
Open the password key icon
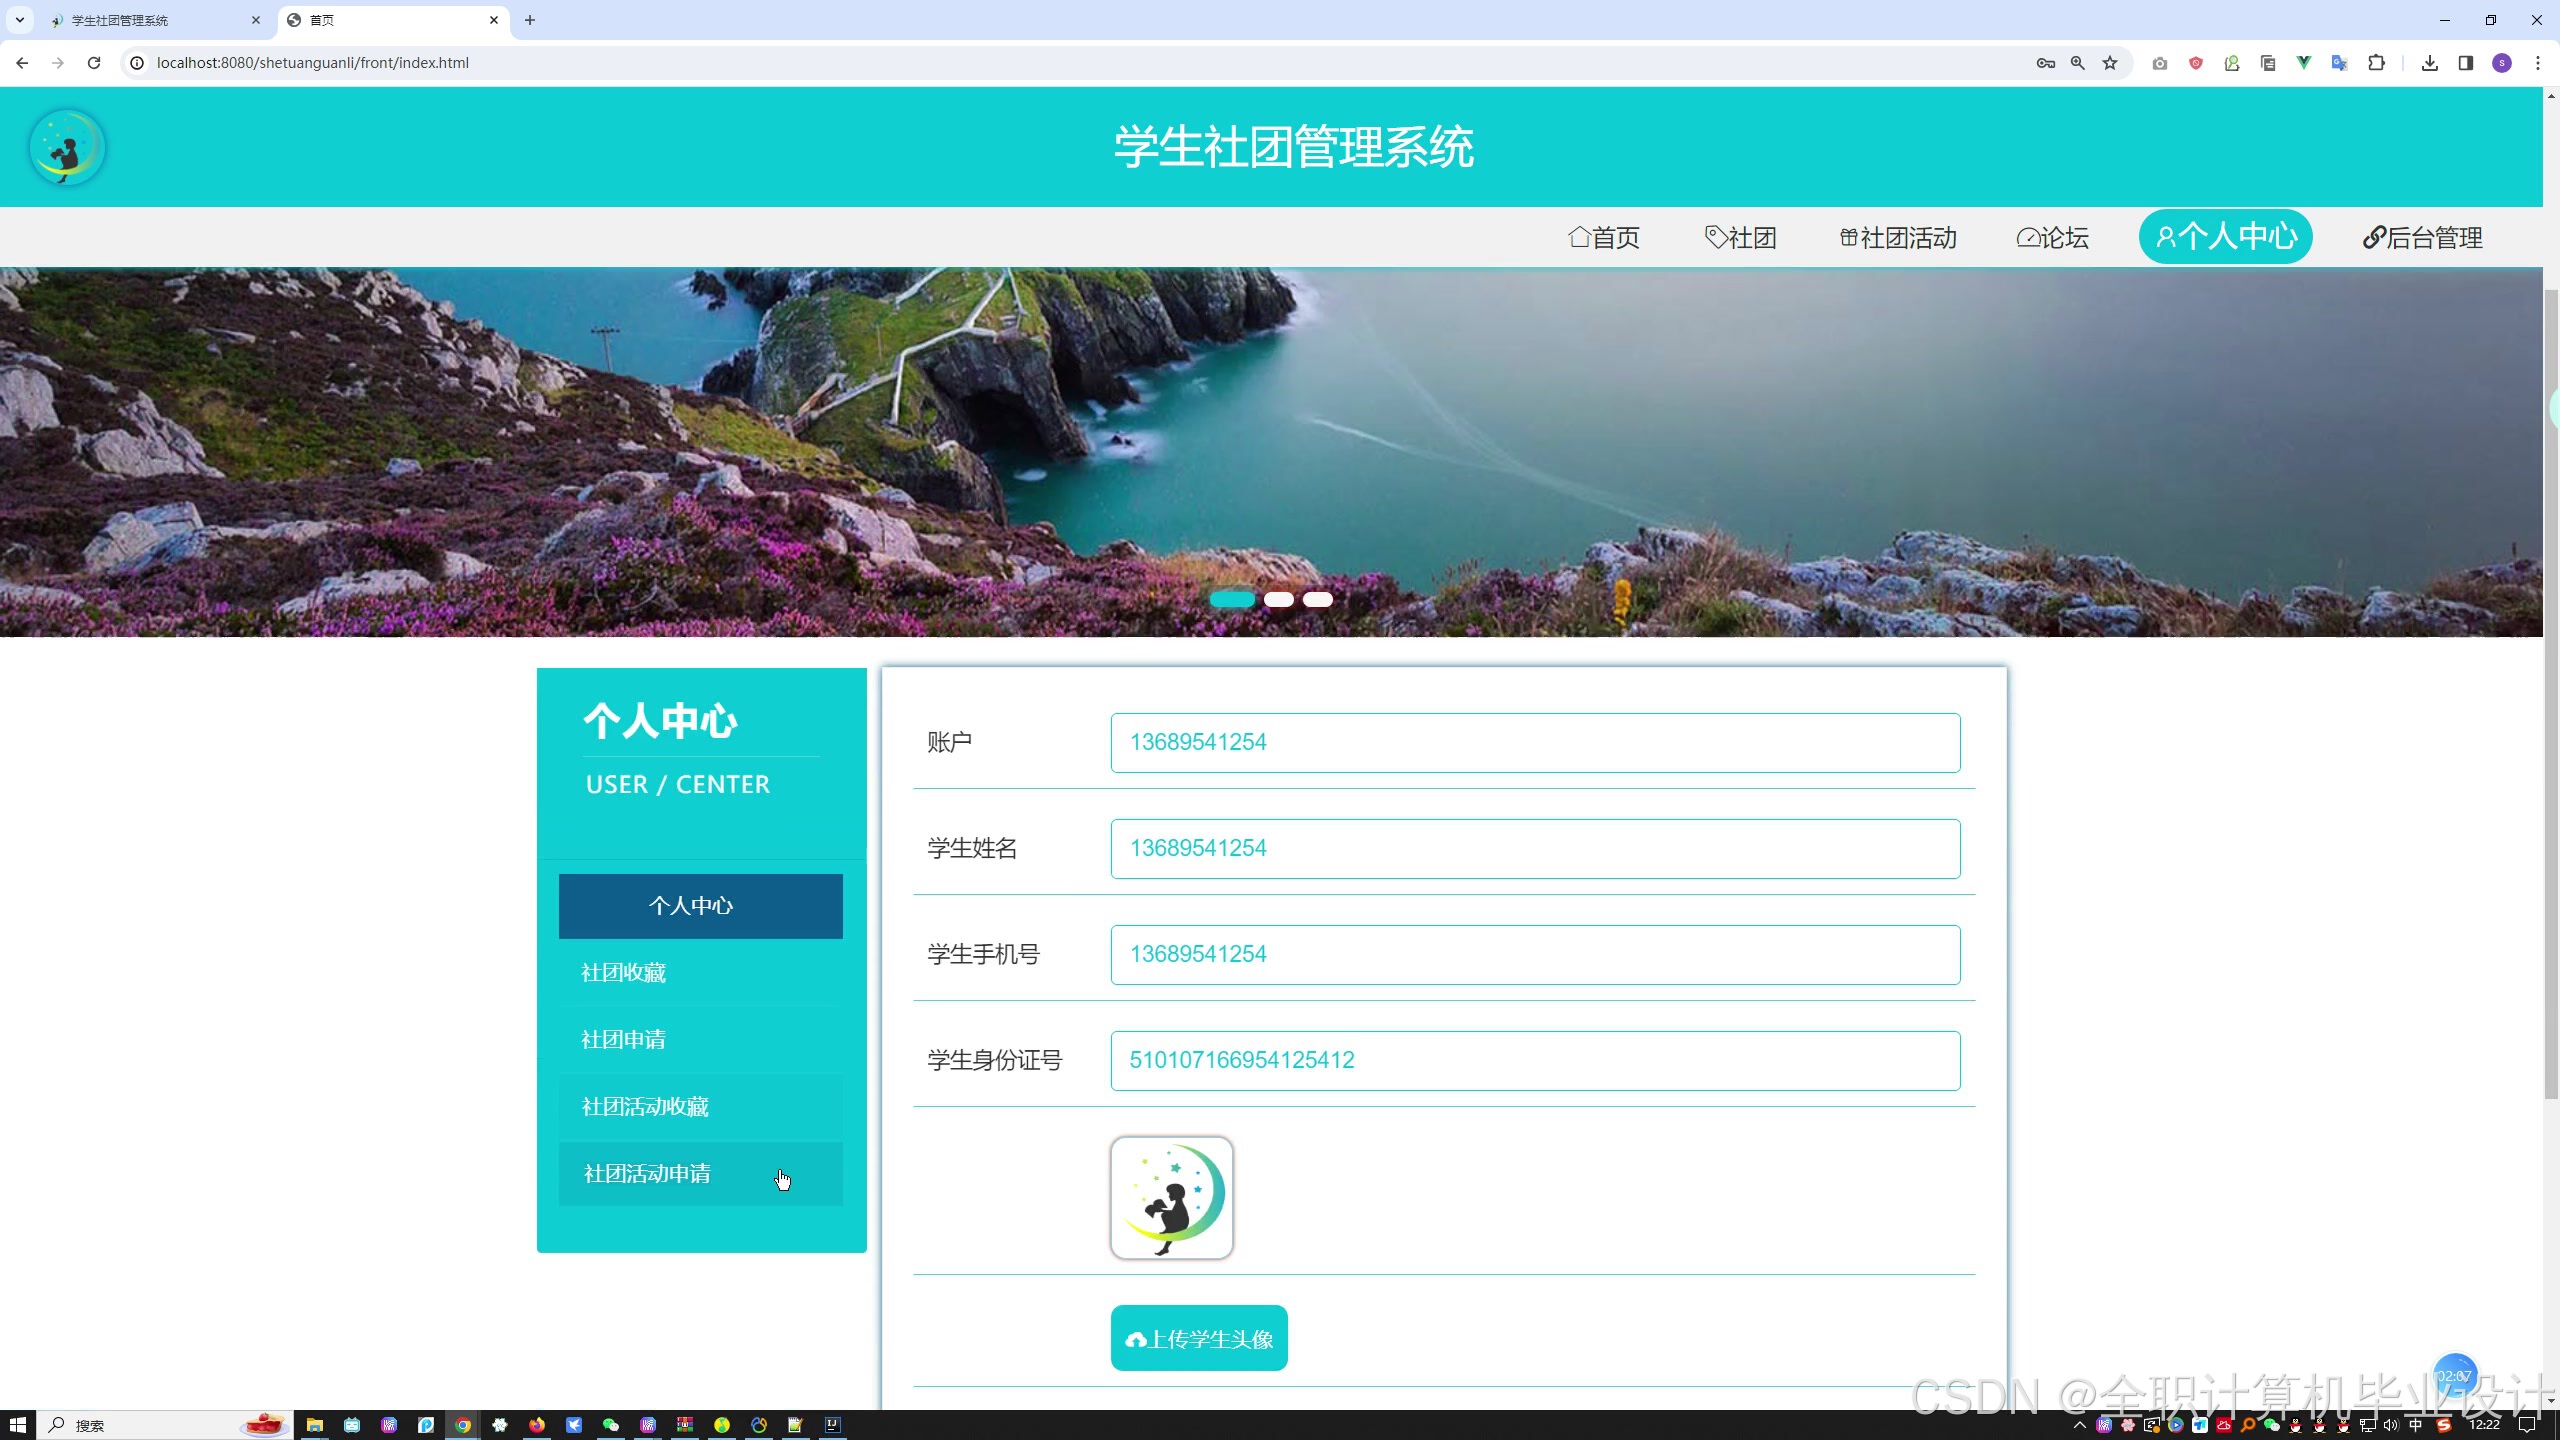[2045, 63]
